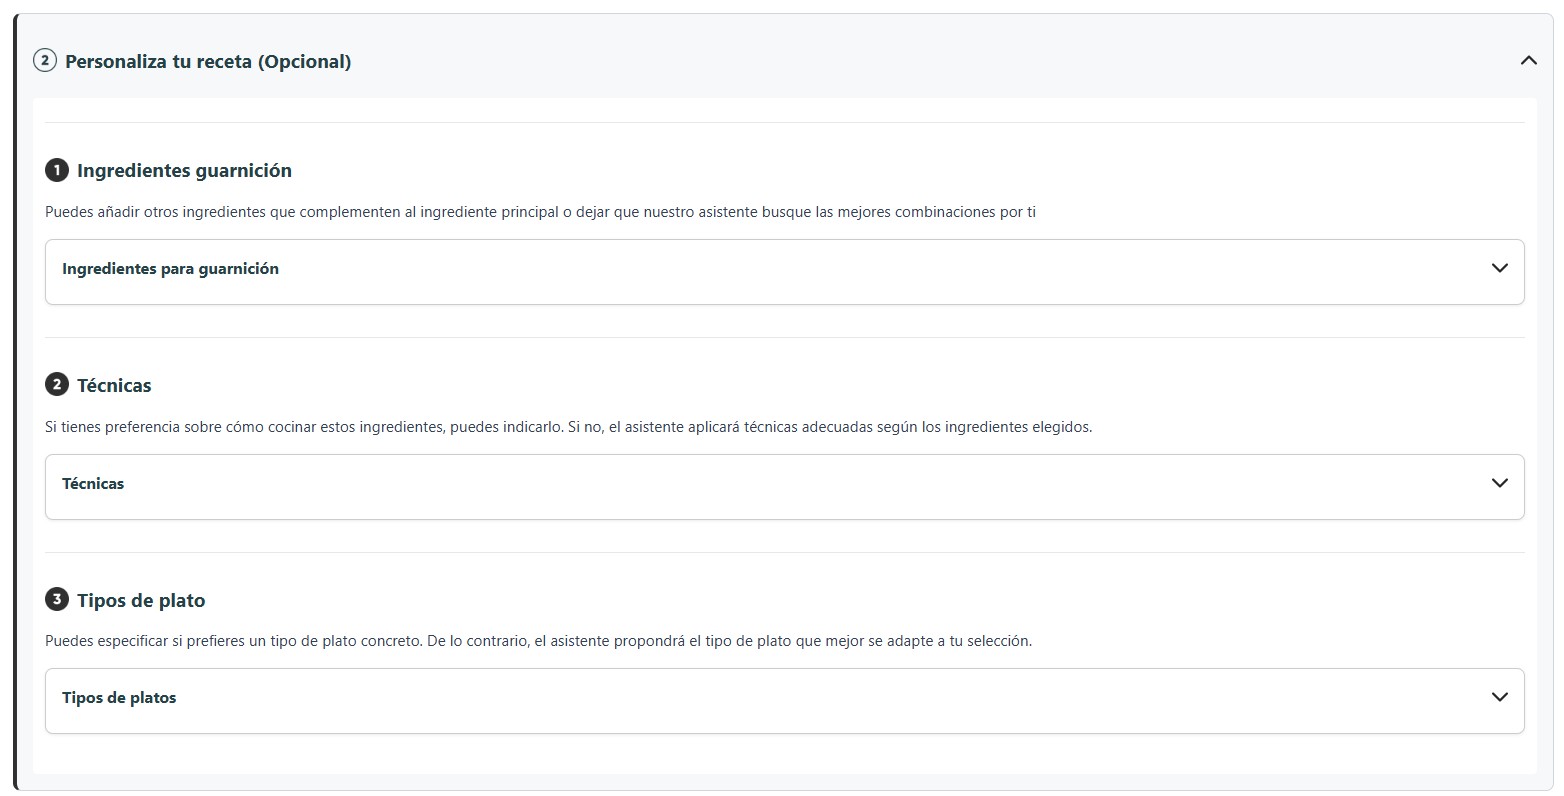Click the number 2 badge beside Técnicas heading
The width and height of the screenshot is (1564, 796).
click(57, 385)
